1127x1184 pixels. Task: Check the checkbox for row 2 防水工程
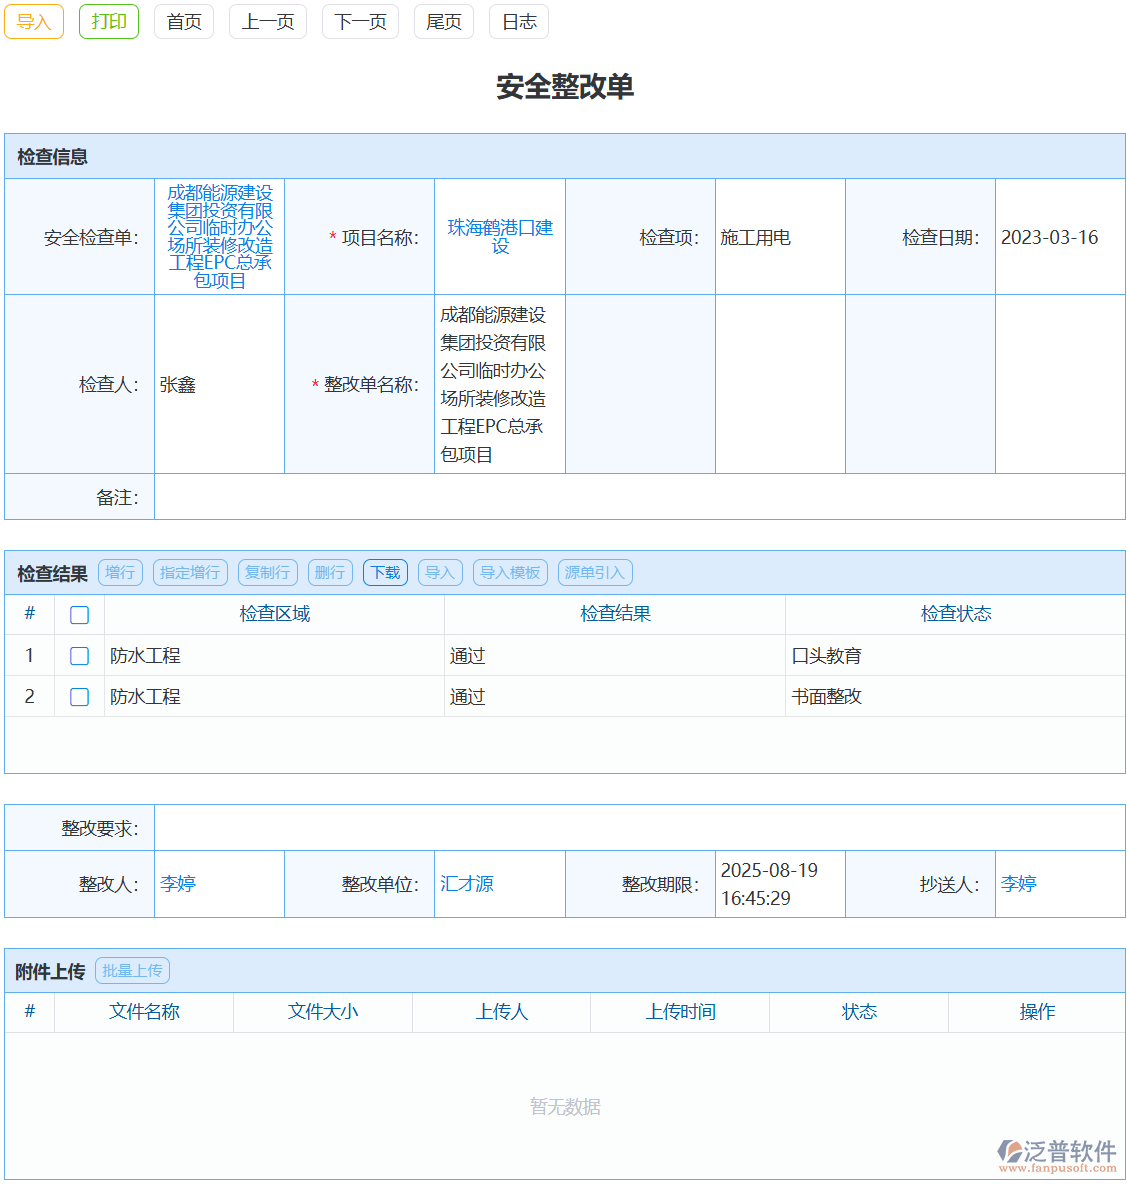tap(79, 697)
